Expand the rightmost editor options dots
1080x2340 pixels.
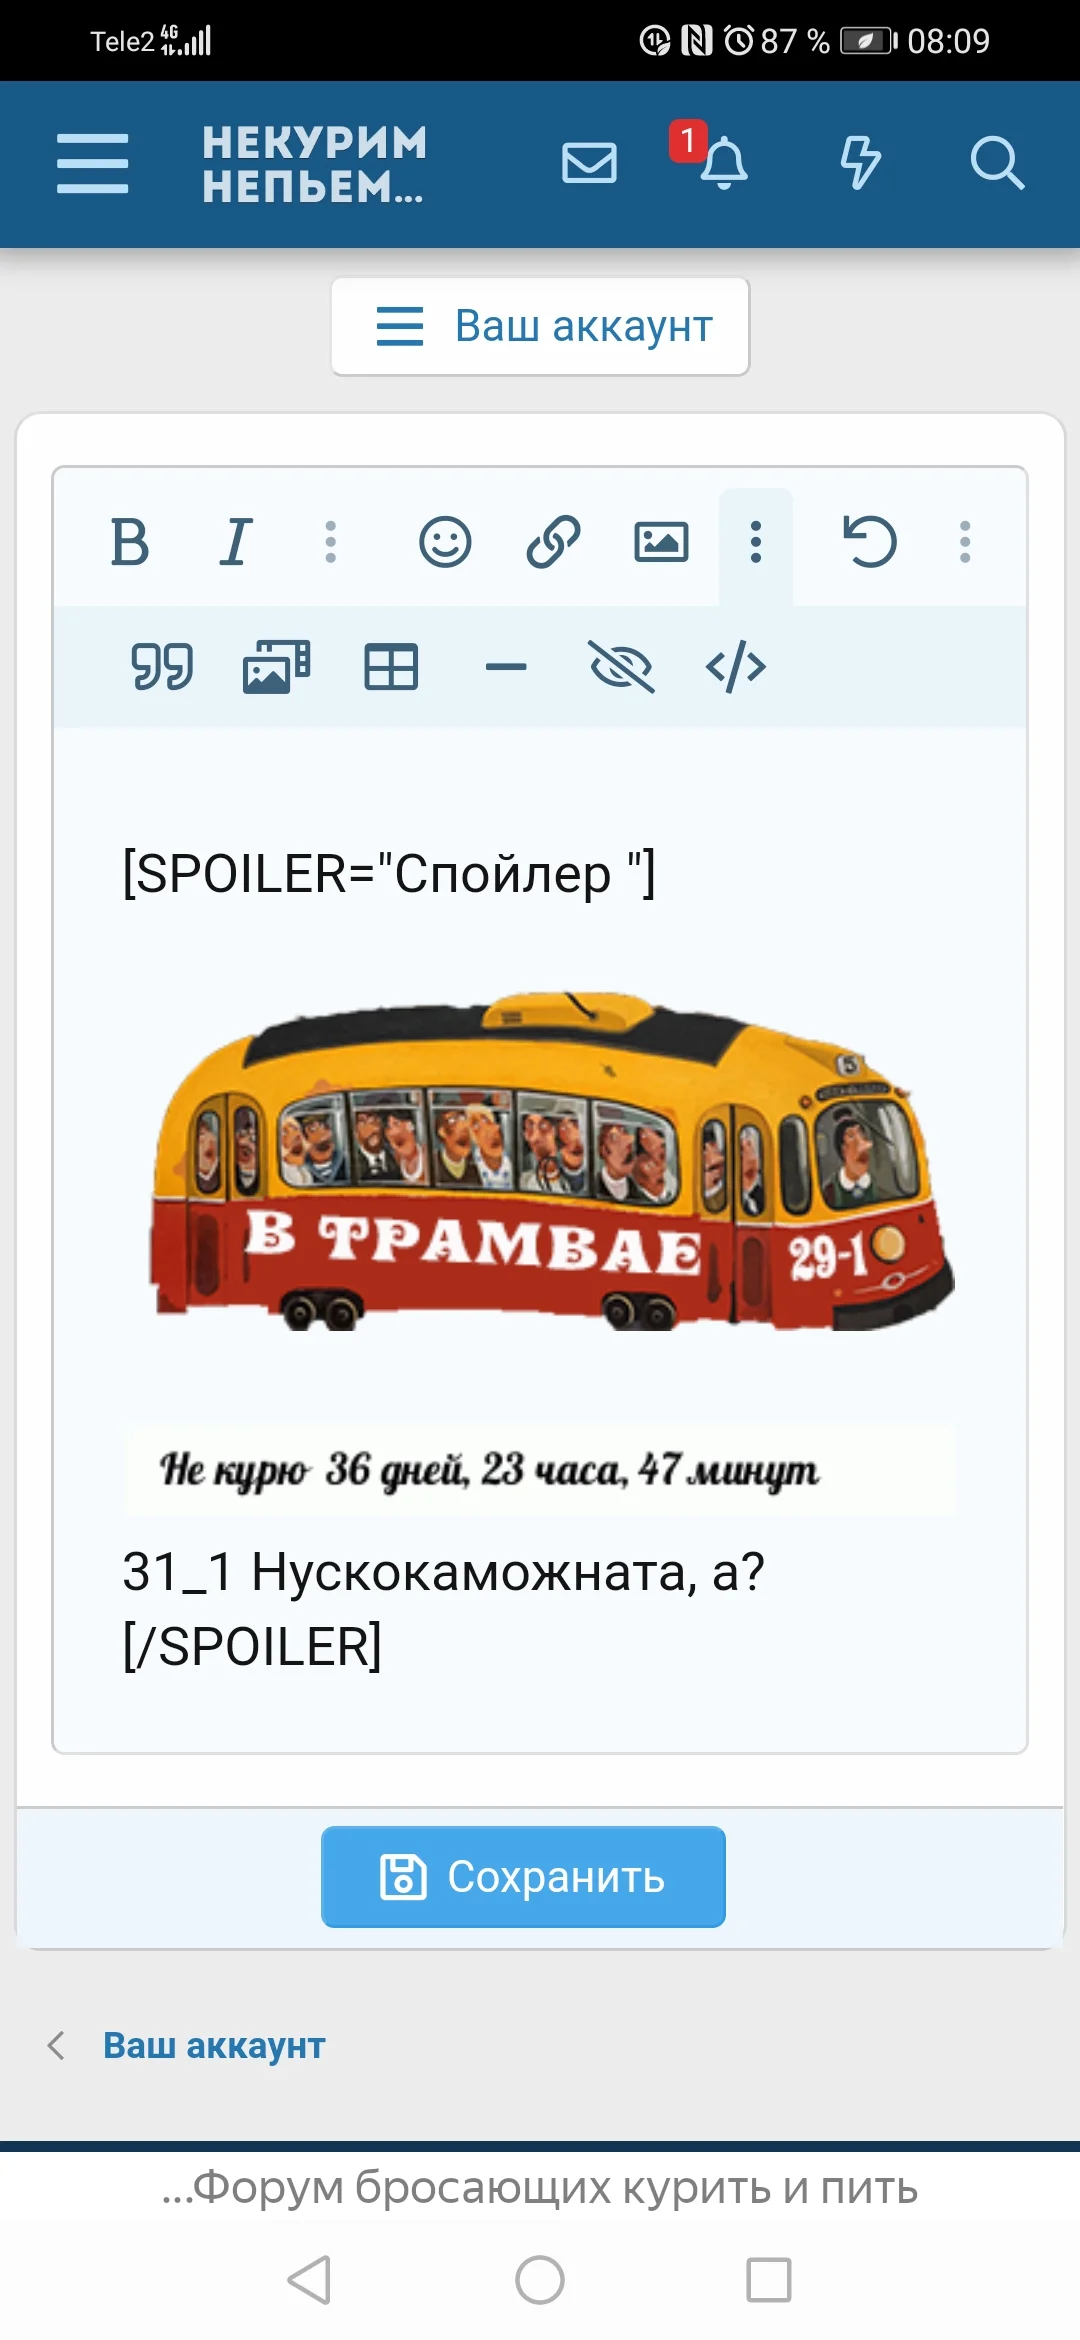pos(965,543)
